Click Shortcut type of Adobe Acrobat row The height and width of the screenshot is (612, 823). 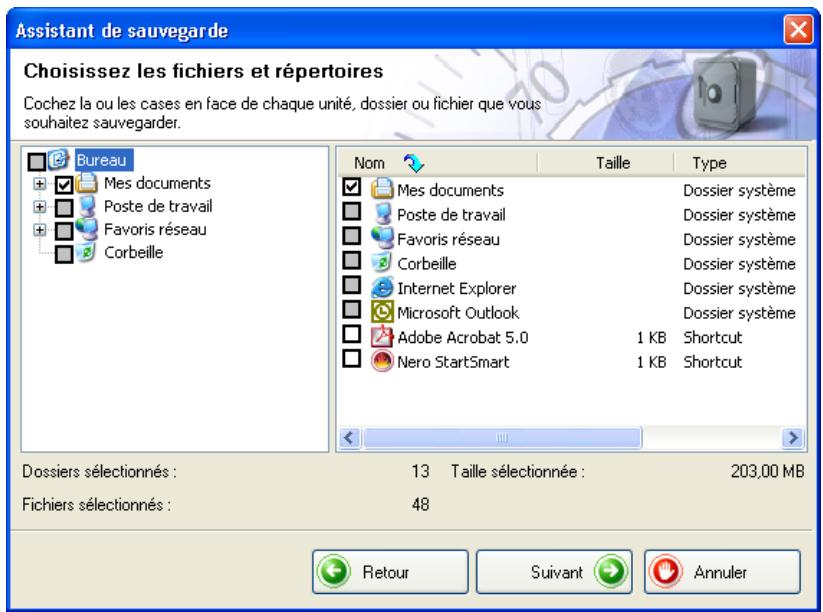(712, 337)
